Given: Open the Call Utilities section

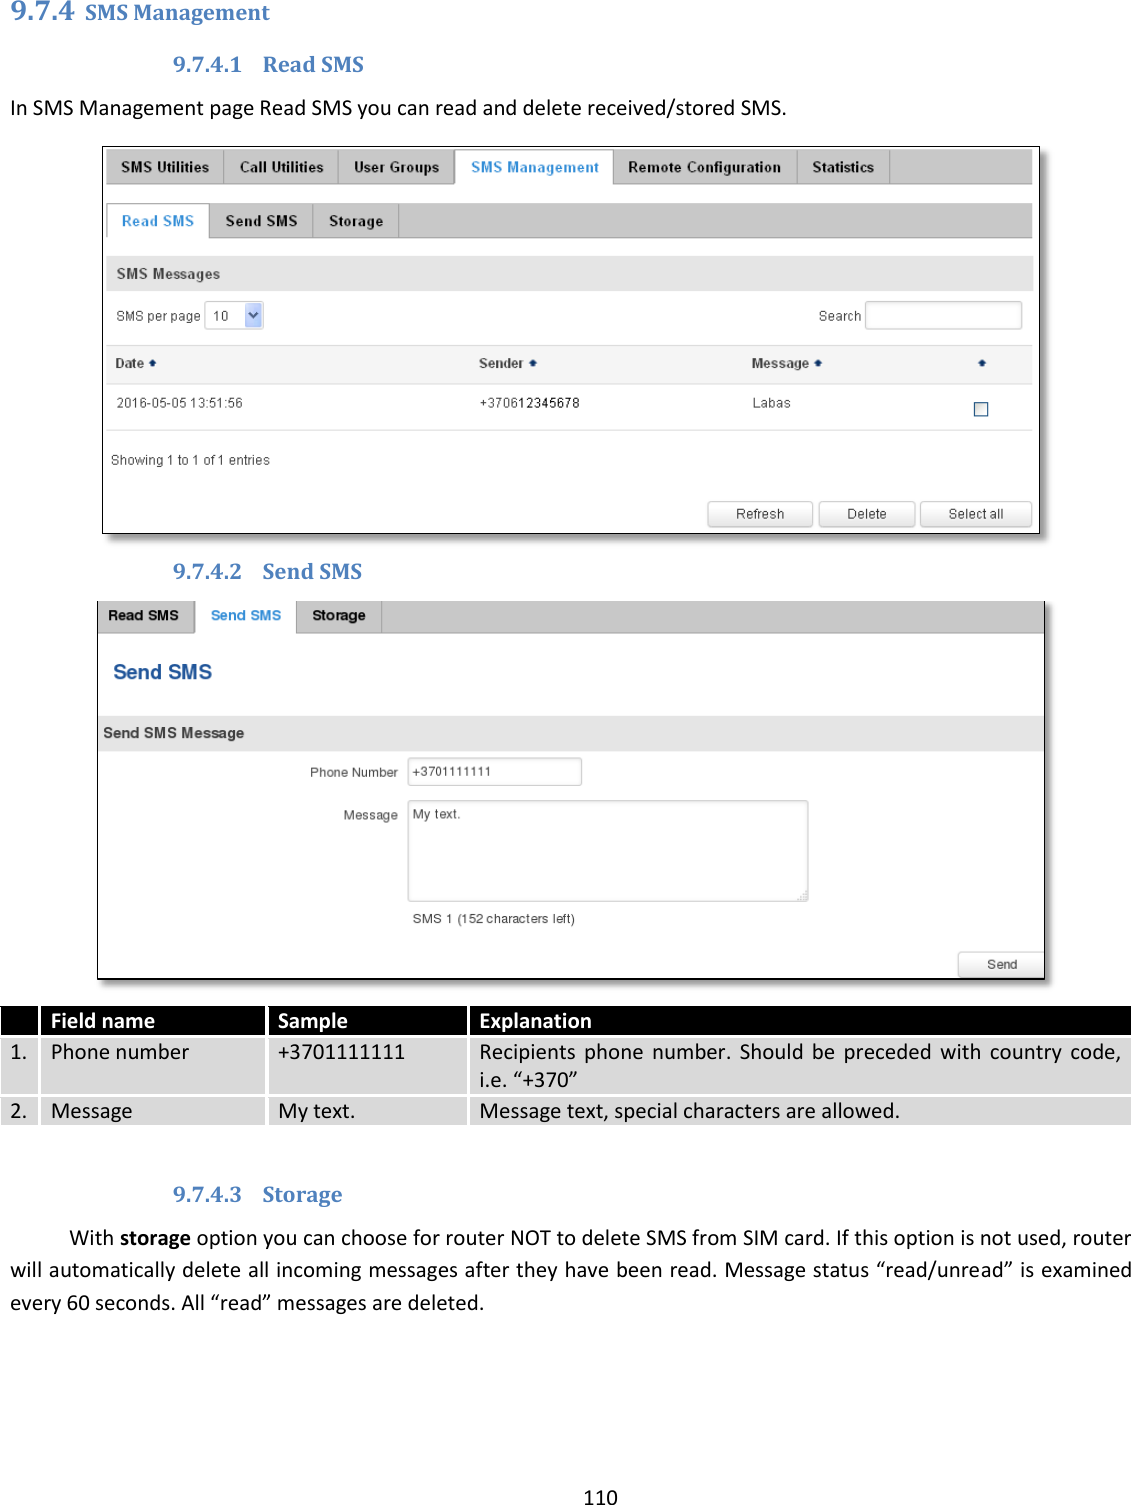Looking at the screenshot, I should click(281, 167).
